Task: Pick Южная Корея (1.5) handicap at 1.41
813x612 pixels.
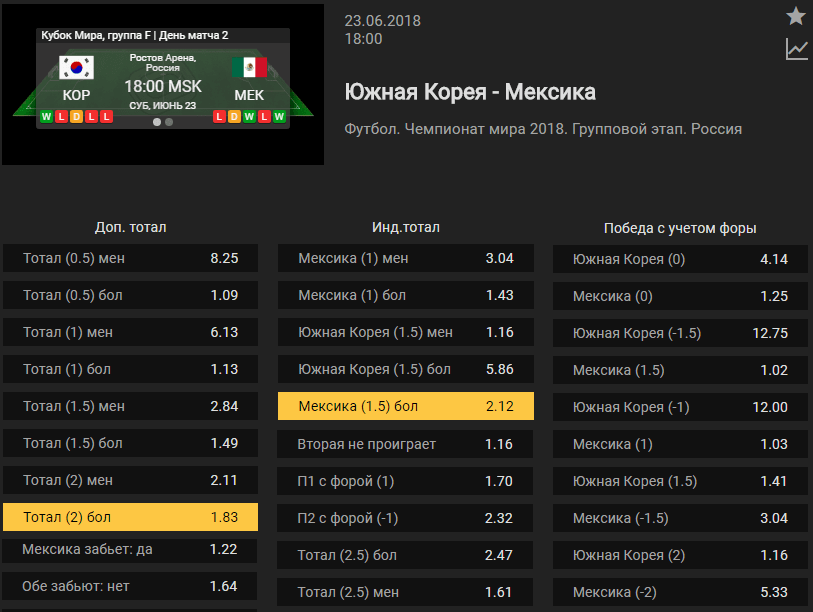Action: pyautogui.click(x=680, y=481)
